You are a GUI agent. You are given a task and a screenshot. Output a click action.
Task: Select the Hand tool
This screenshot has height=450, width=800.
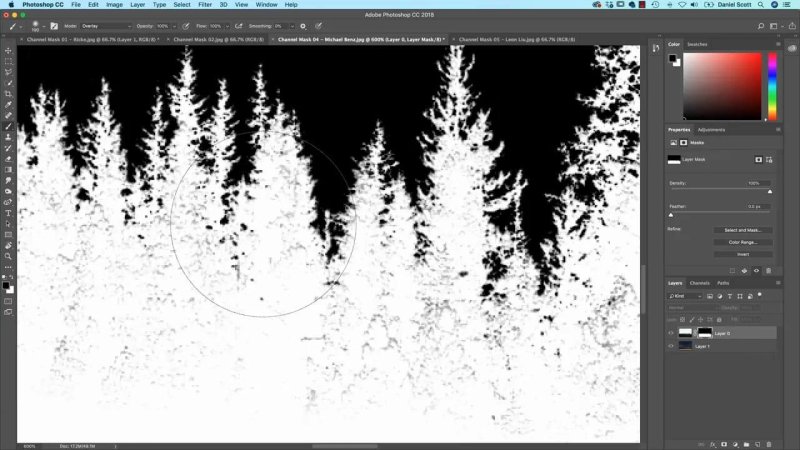coord(8,245)
